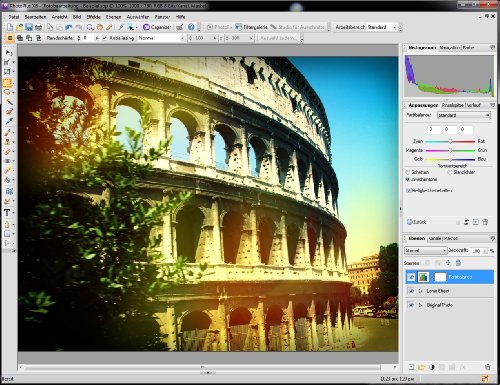Screen dimensions: 500x385
Task: Select the Text tool in the left toolbox
Action: coord(7,212)
